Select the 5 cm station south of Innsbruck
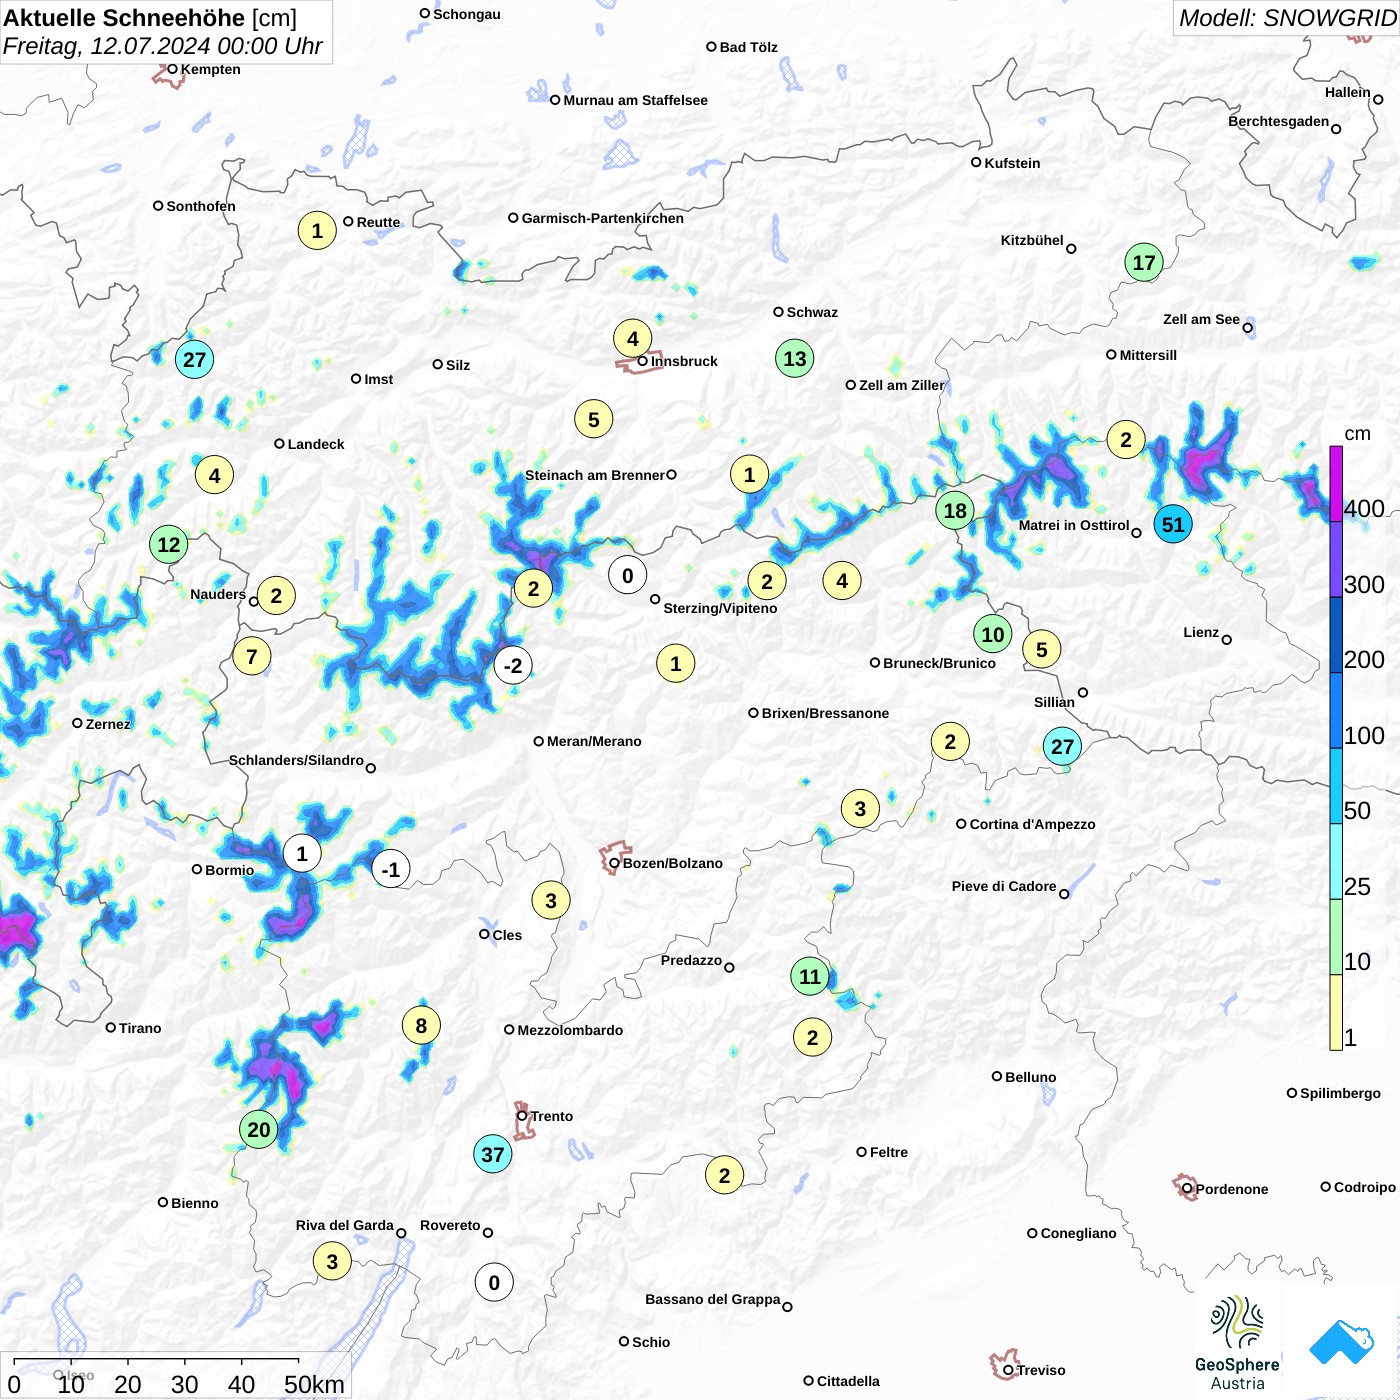This screenshot has height=1400, width=1400. tap(594, 419)
